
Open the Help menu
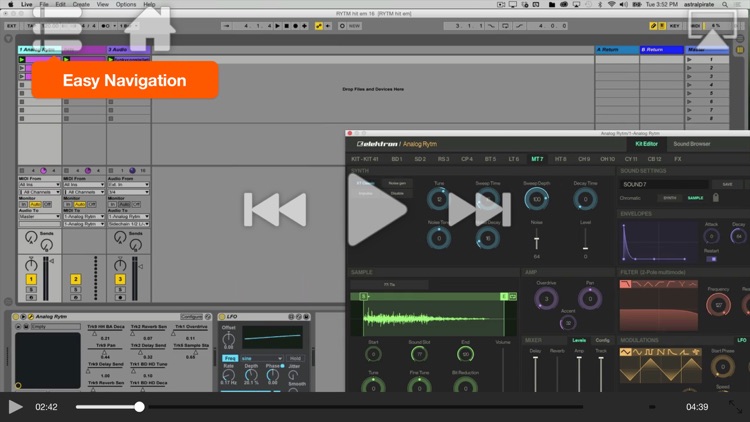point(149,4)
